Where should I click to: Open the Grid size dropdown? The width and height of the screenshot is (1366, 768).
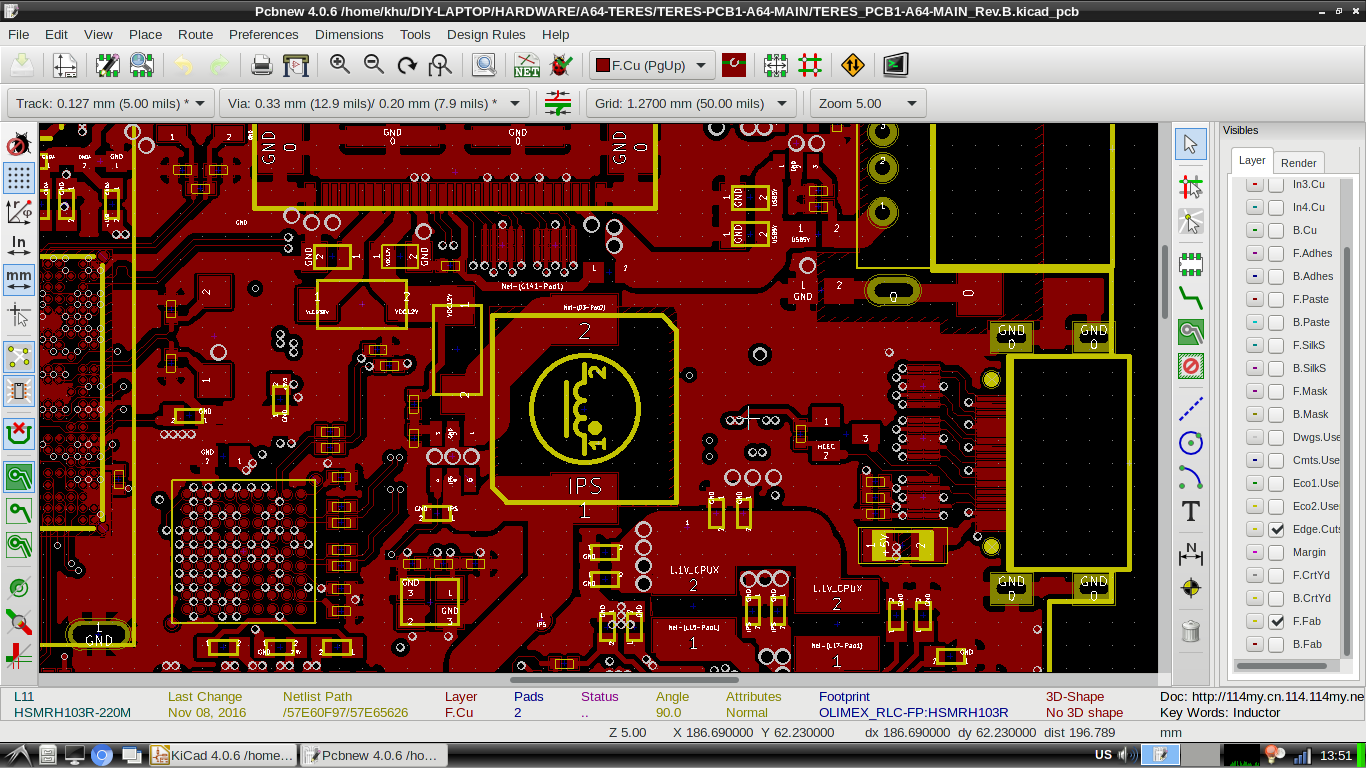691,103
